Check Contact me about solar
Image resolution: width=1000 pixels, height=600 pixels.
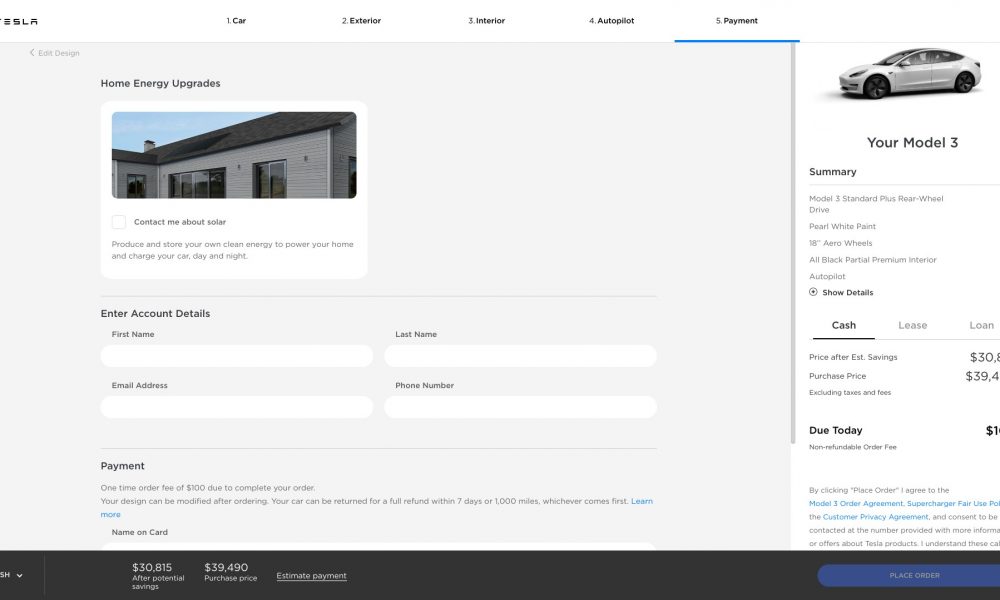click(x=119, y=222)
